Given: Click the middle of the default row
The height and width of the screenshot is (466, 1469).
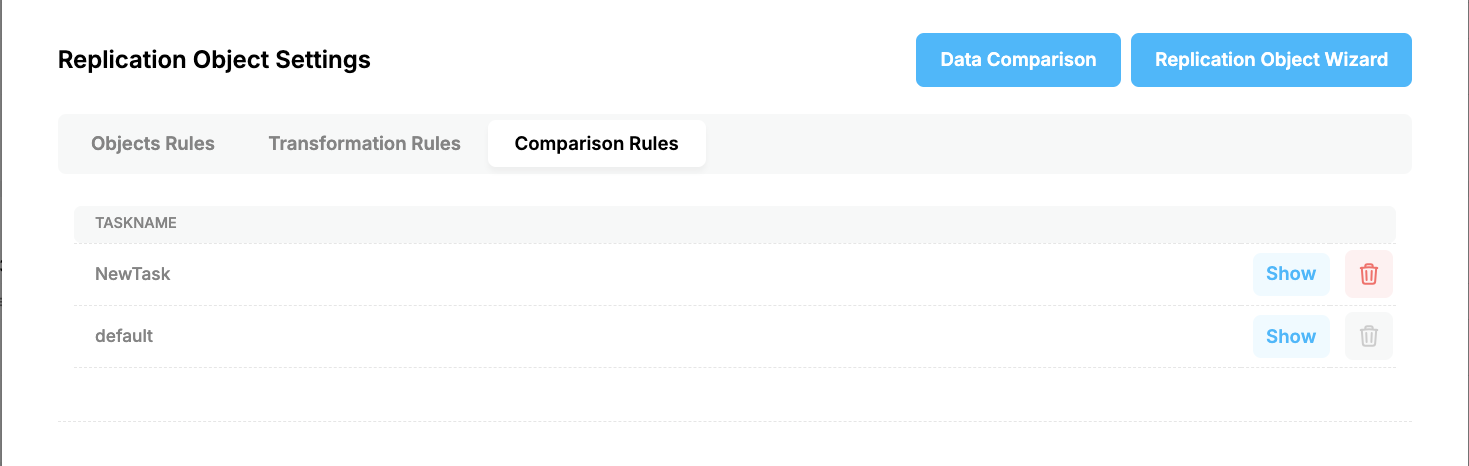Looking at the screenshot, I should [x=734, y=336].
